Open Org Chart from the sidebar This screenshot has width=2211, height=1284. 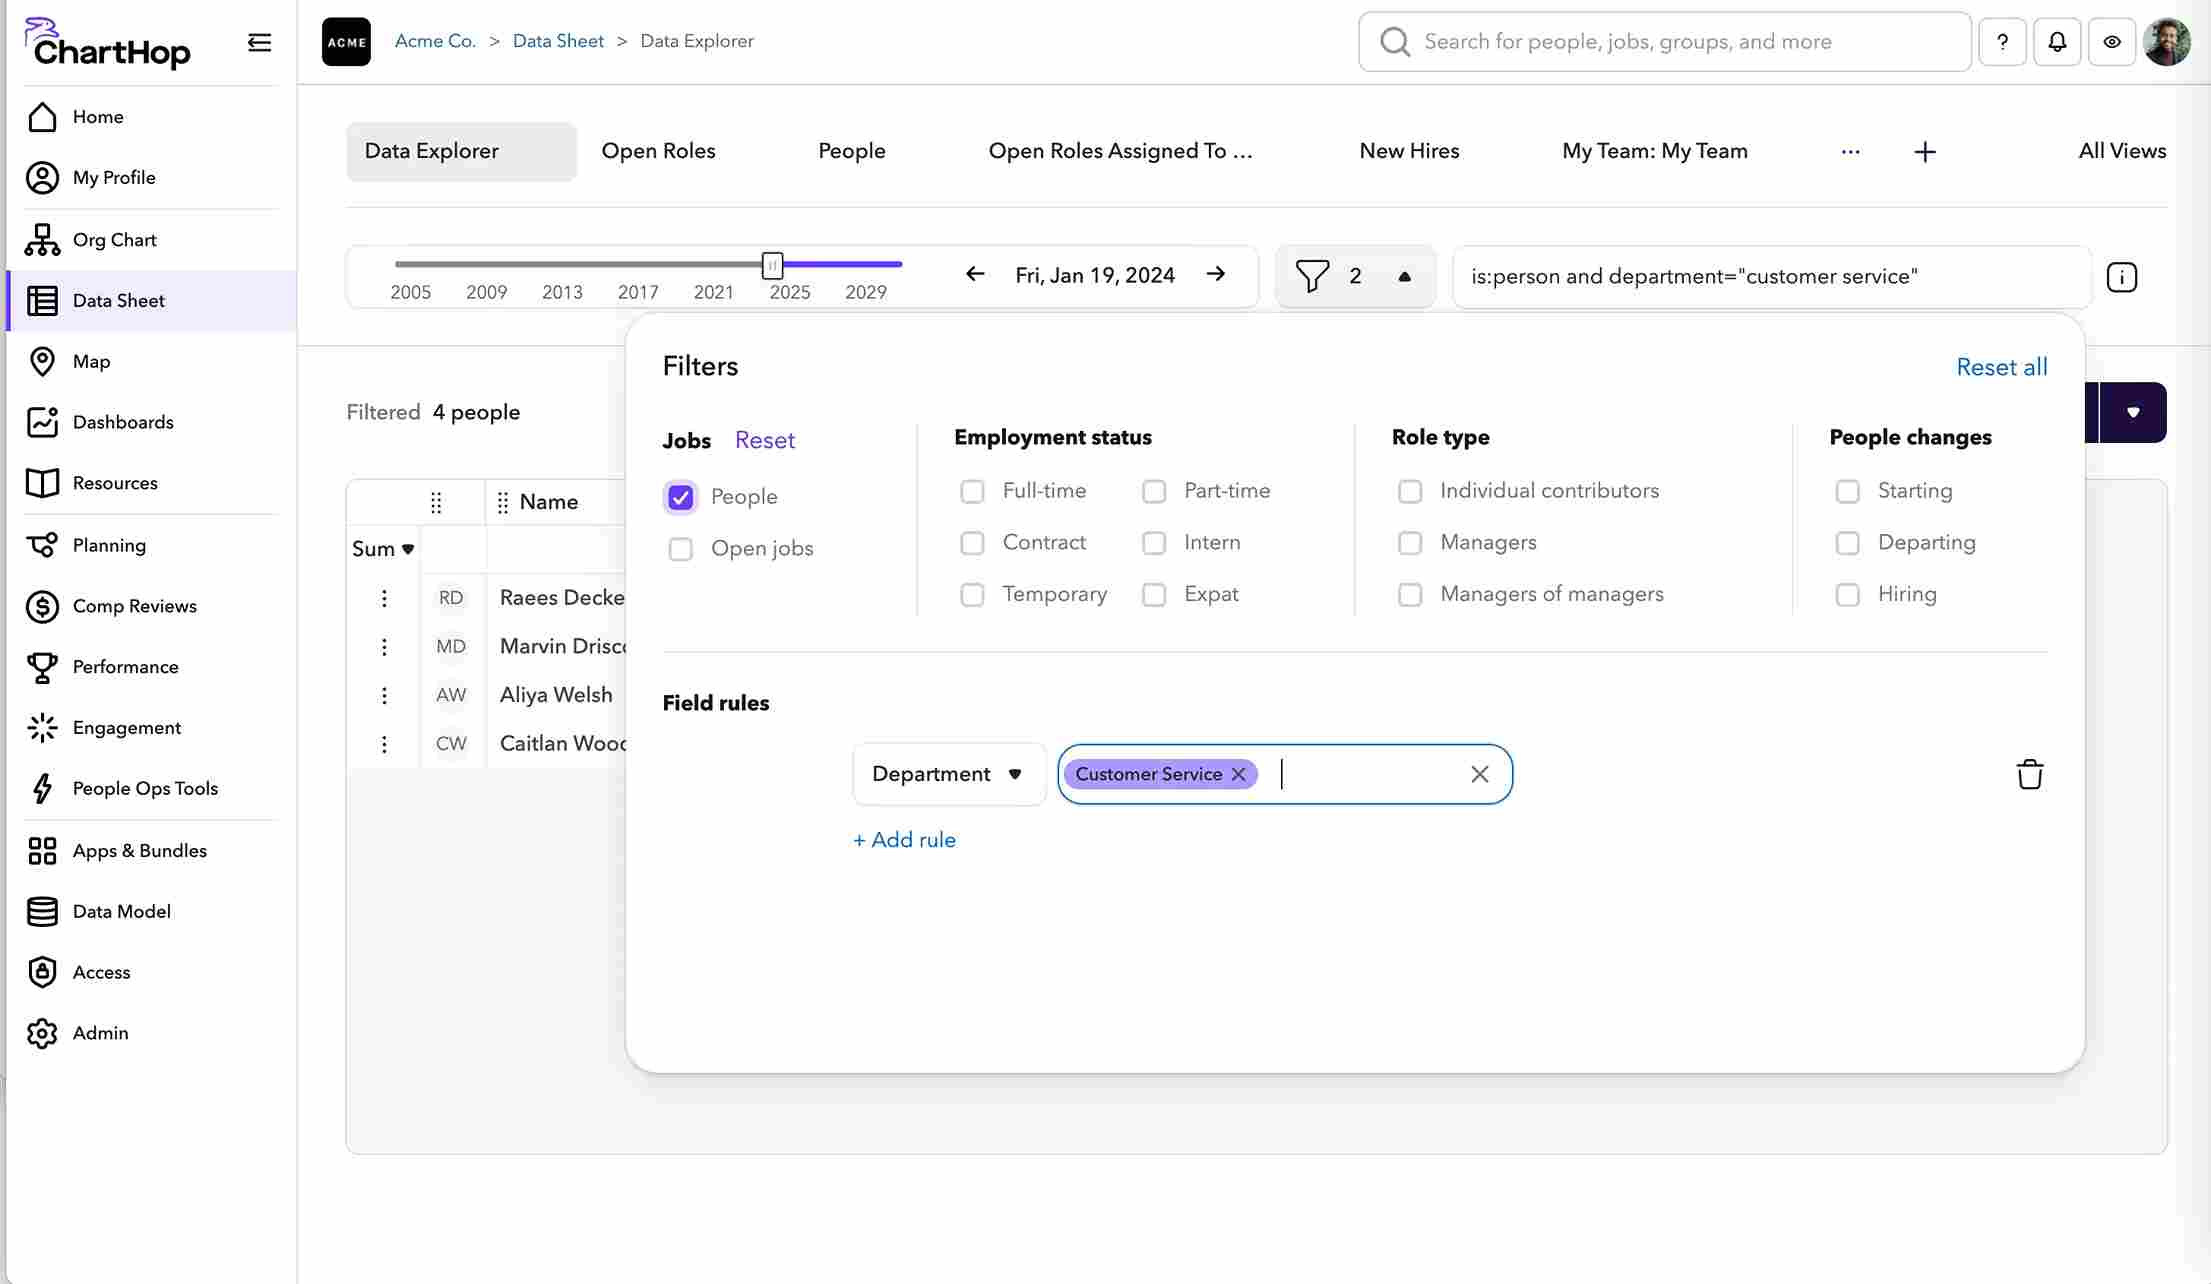114,240
